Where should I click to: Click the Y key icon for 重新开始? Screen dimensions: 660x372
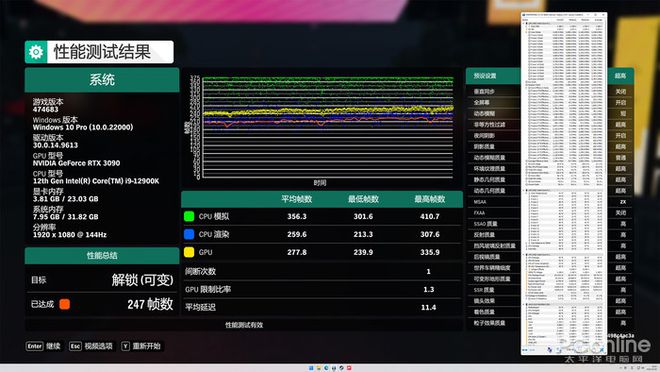click(x=125, y=346)
